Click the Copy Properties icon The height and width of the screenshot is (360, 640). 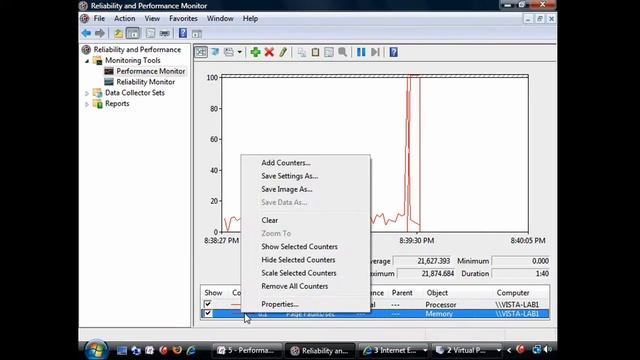coord(302,52)
